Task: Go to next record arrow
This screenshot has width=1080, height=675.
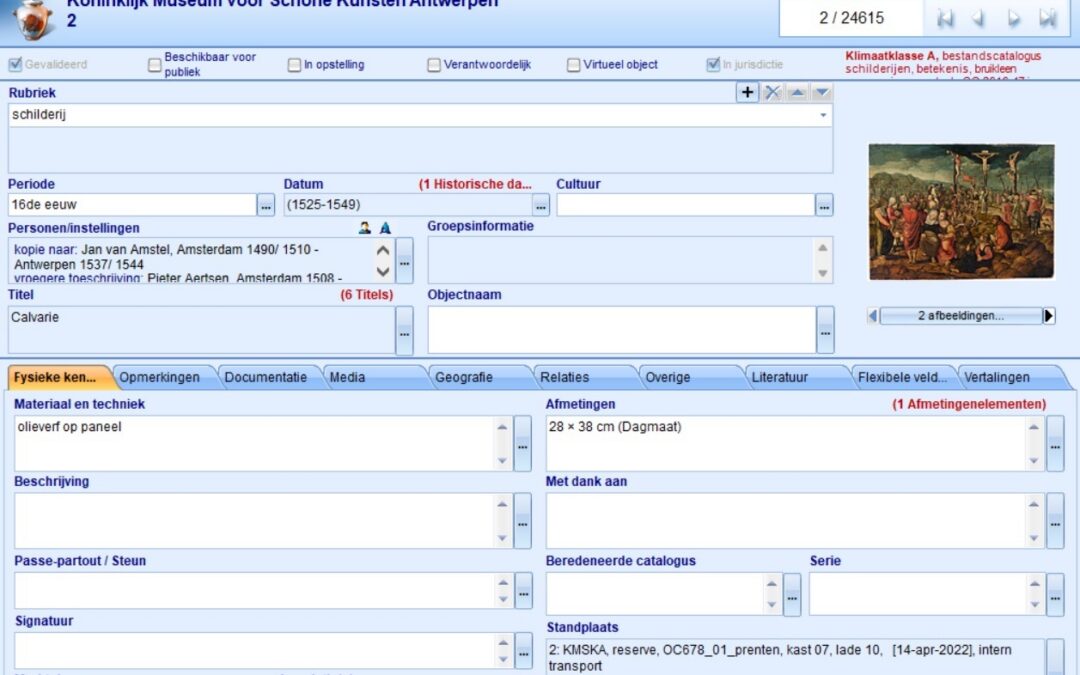Action: [x=1013, y=19]
